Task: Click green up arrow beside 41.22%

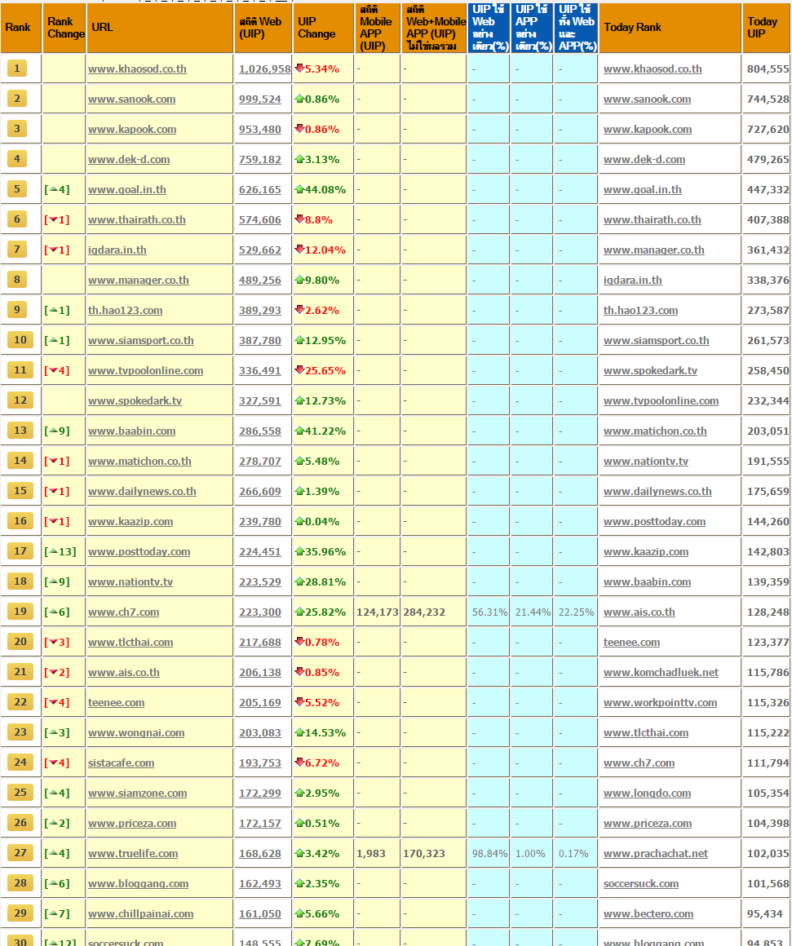Action: coord(300,431)
